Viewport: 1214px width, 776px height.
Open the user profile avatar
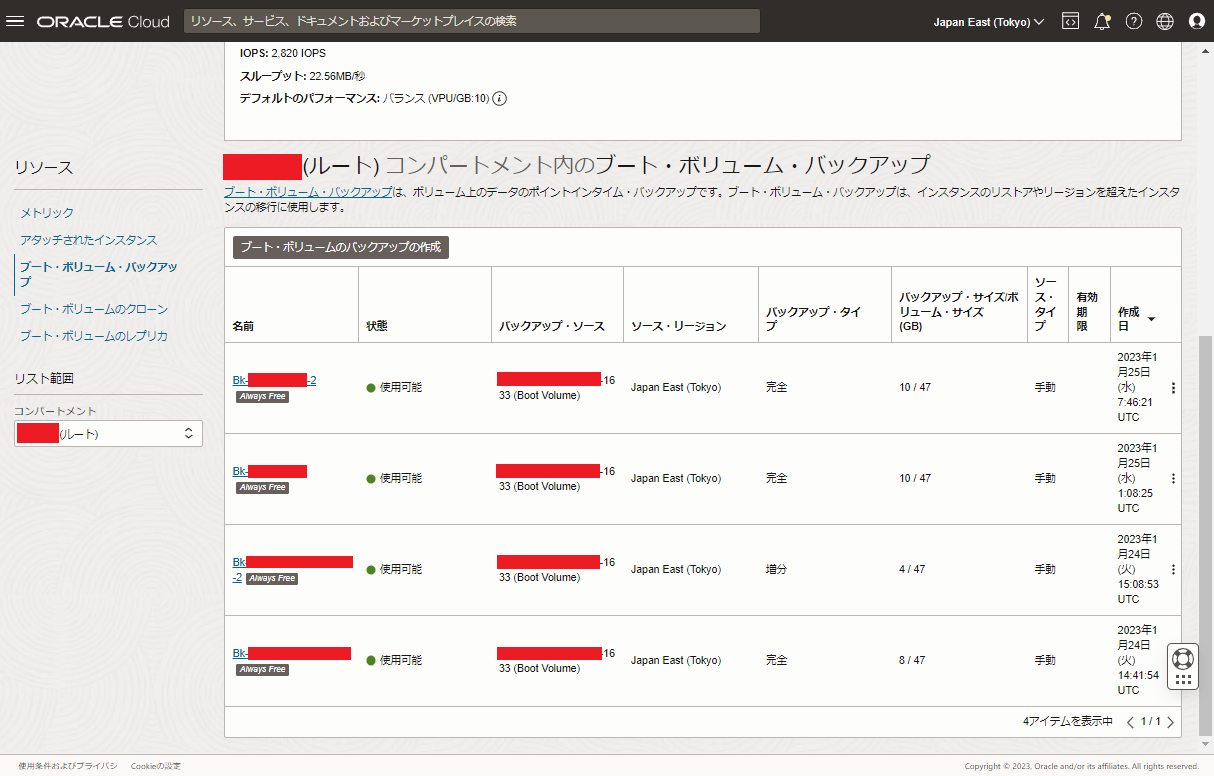click(1196, 21)
